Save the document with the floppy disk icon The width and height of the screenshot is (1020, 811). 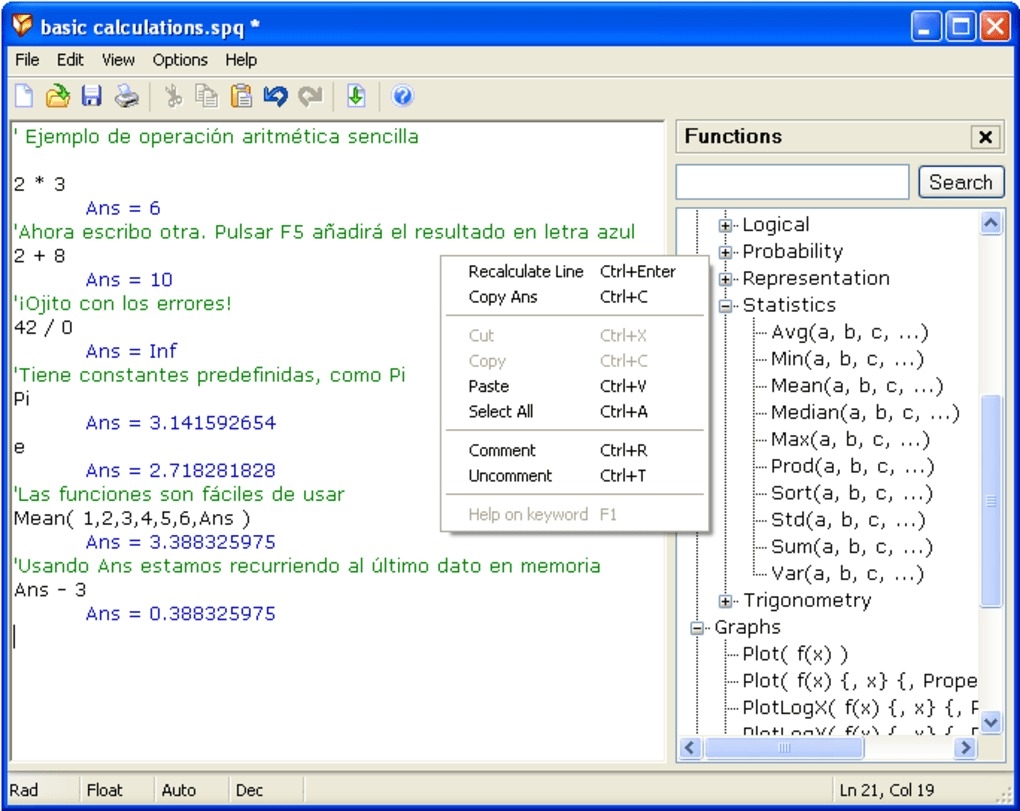(92, 96)
